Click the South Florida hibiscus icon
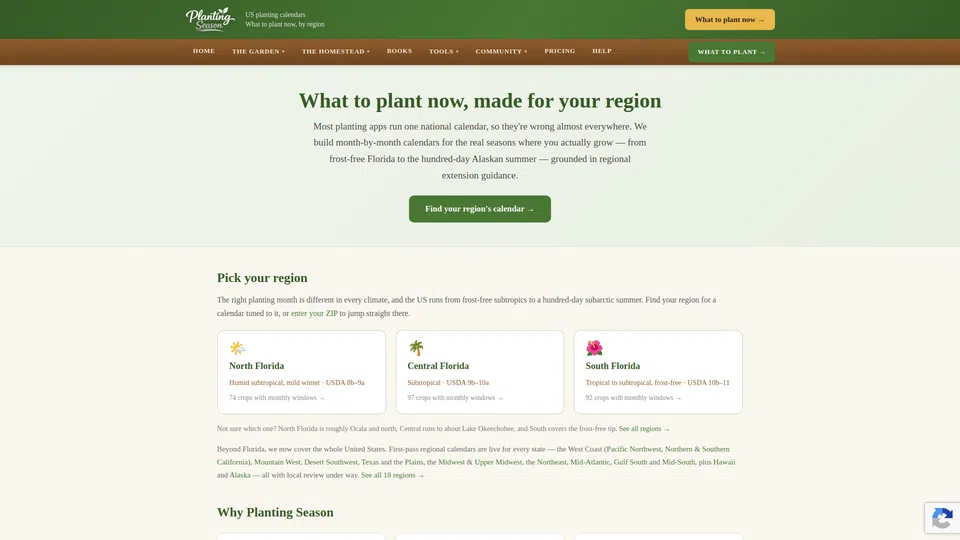The width and height of the screenshot is (960, 540). pyautogui.click(x=594, y=348)
